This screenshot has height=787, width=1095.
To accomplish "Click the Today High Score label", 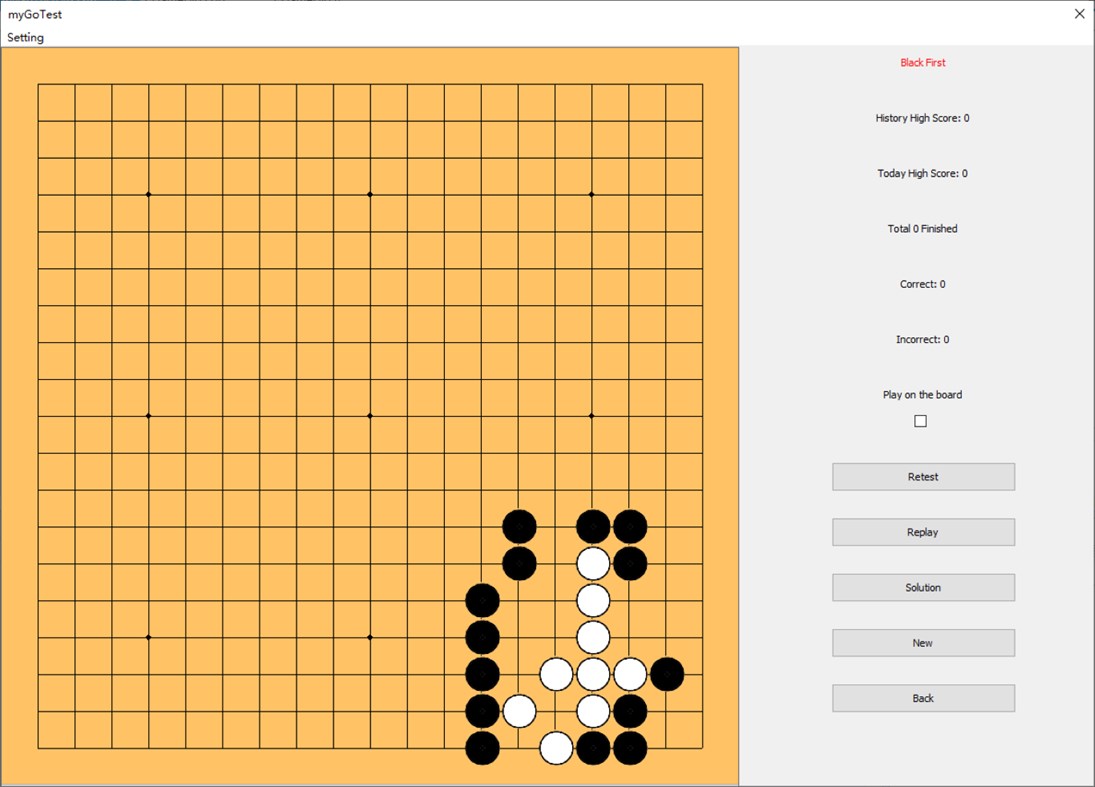I will coord(921,172).
